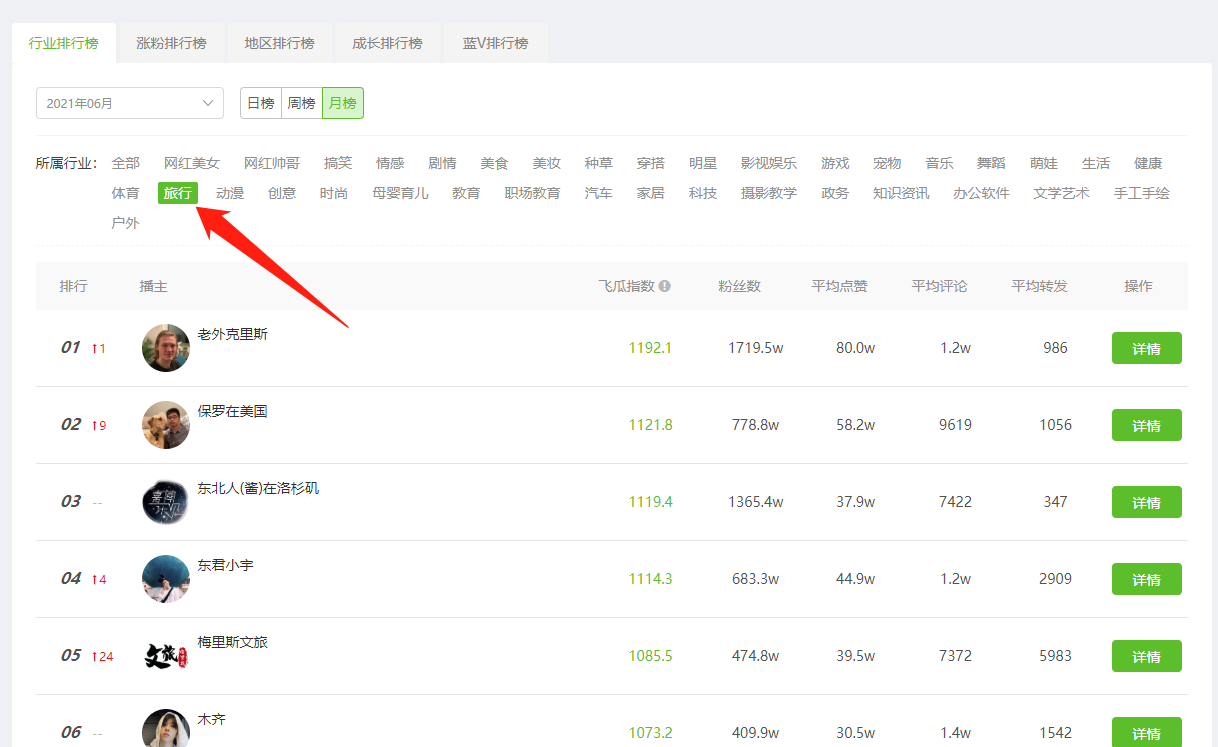Filter by the 美食 industry category
The width and height of the screenshot is (1218, 747).
click(494, 163)
